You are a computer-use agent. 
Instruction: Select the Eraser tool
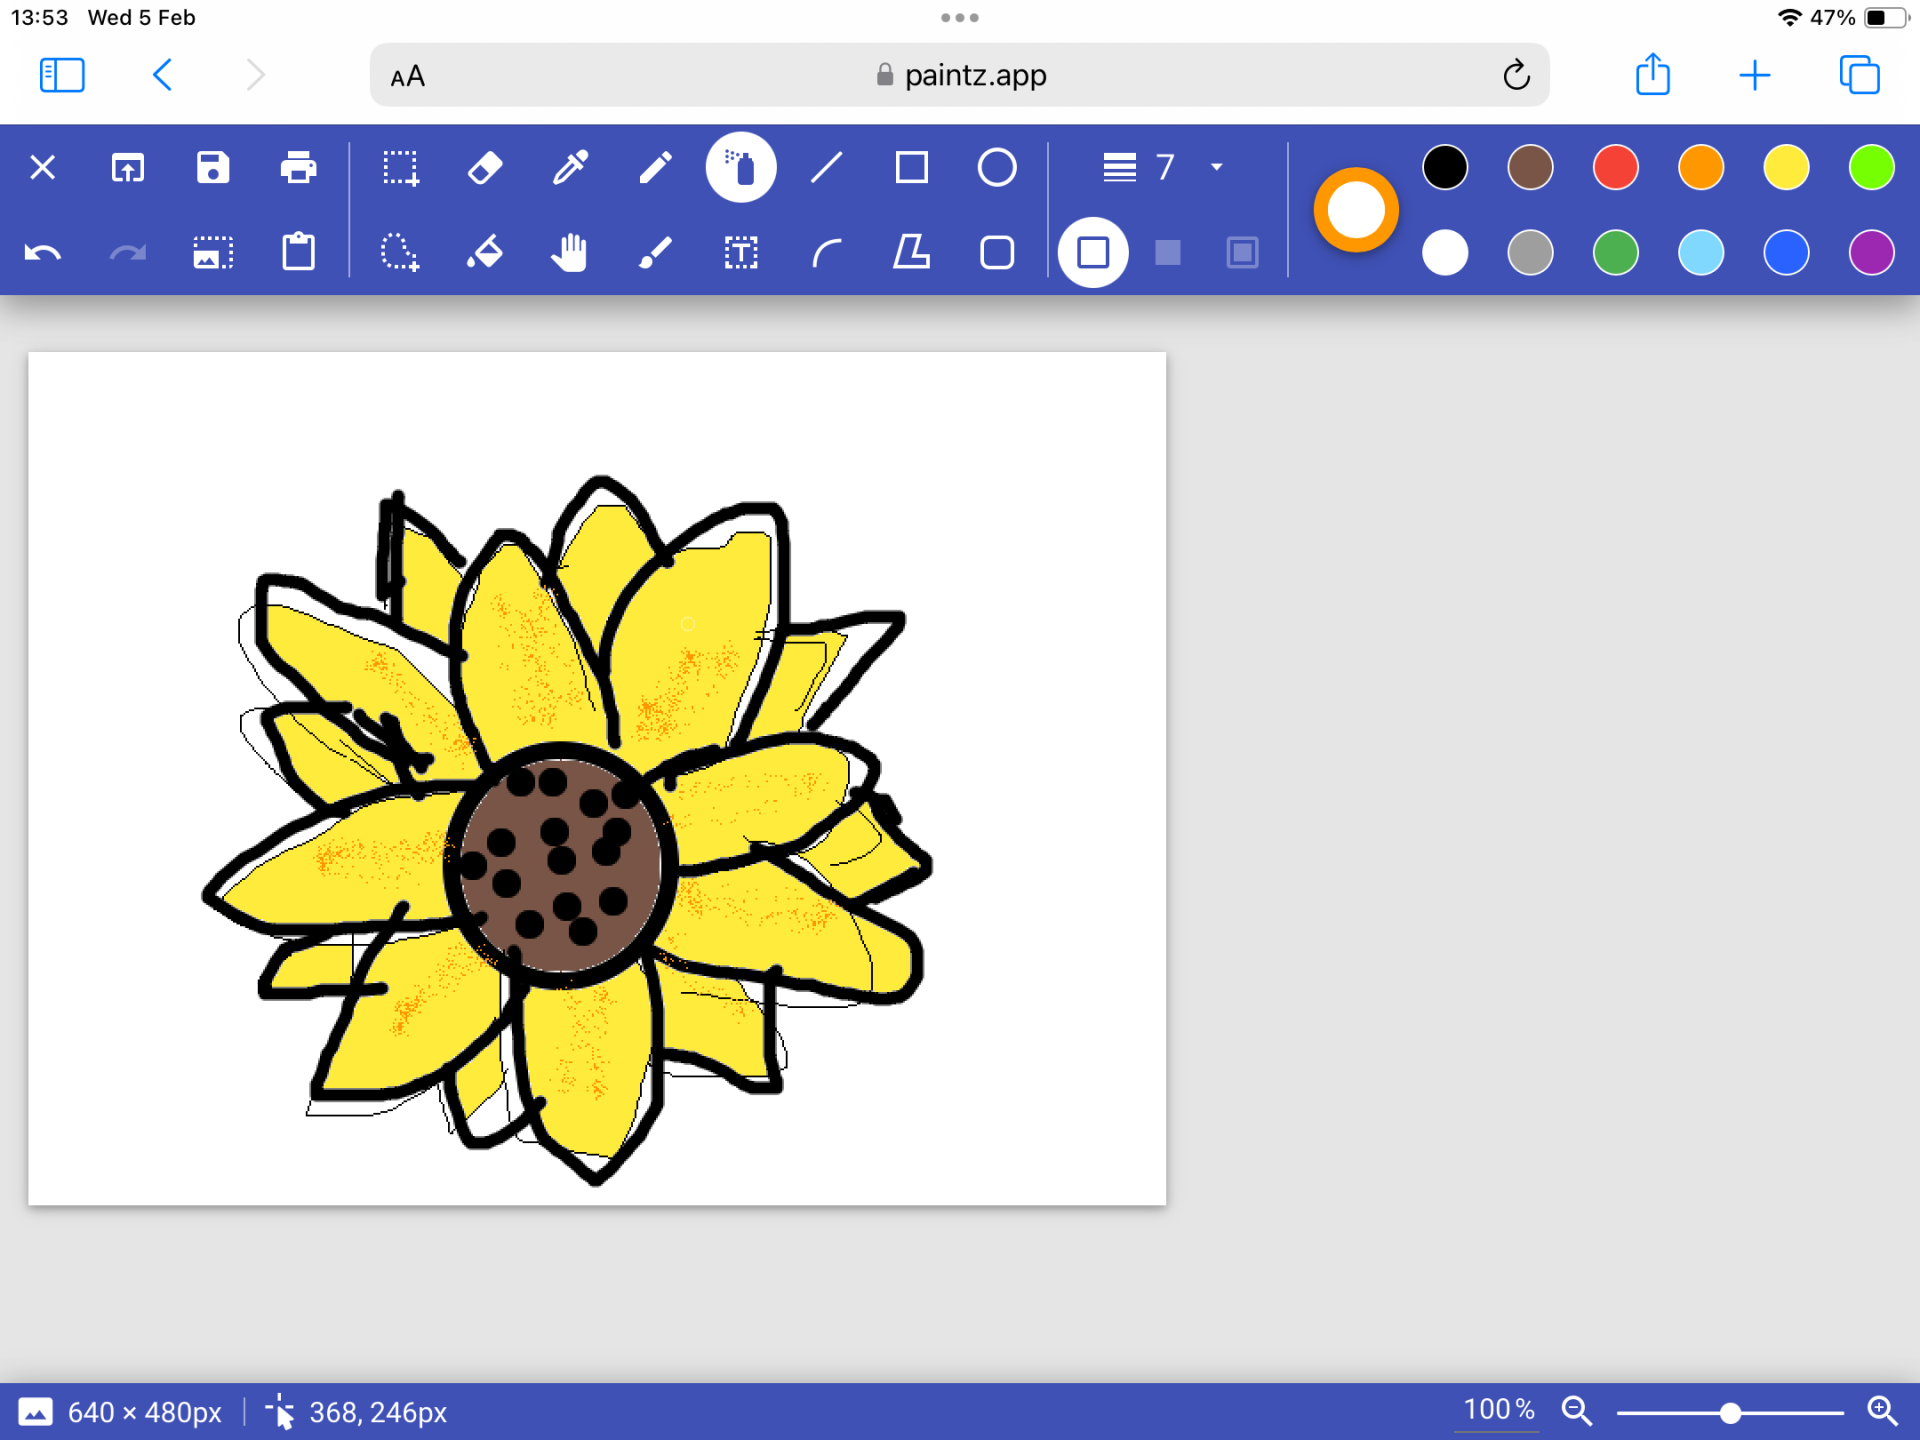tap(485, 168)
